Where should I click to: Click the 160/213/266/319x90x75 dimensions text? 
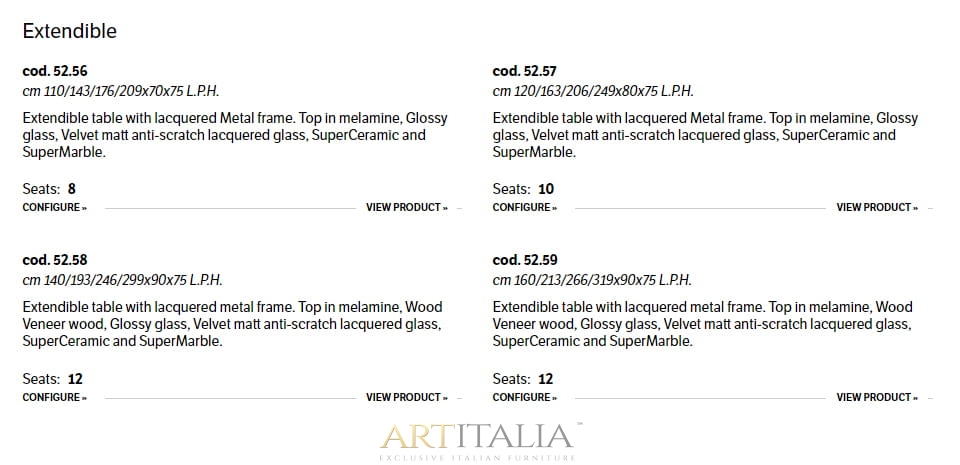(592, 281)
